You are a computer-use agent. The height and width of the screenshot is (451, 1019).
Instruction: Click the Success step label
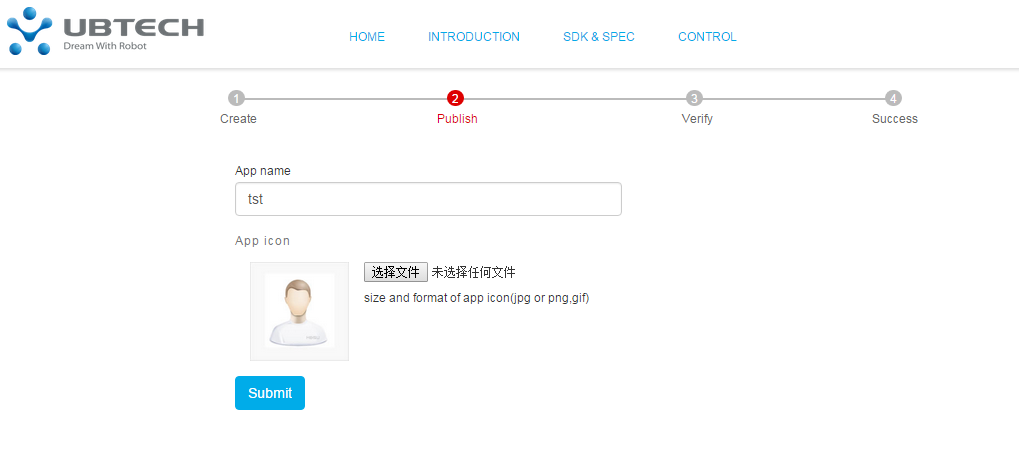point(895,119)
